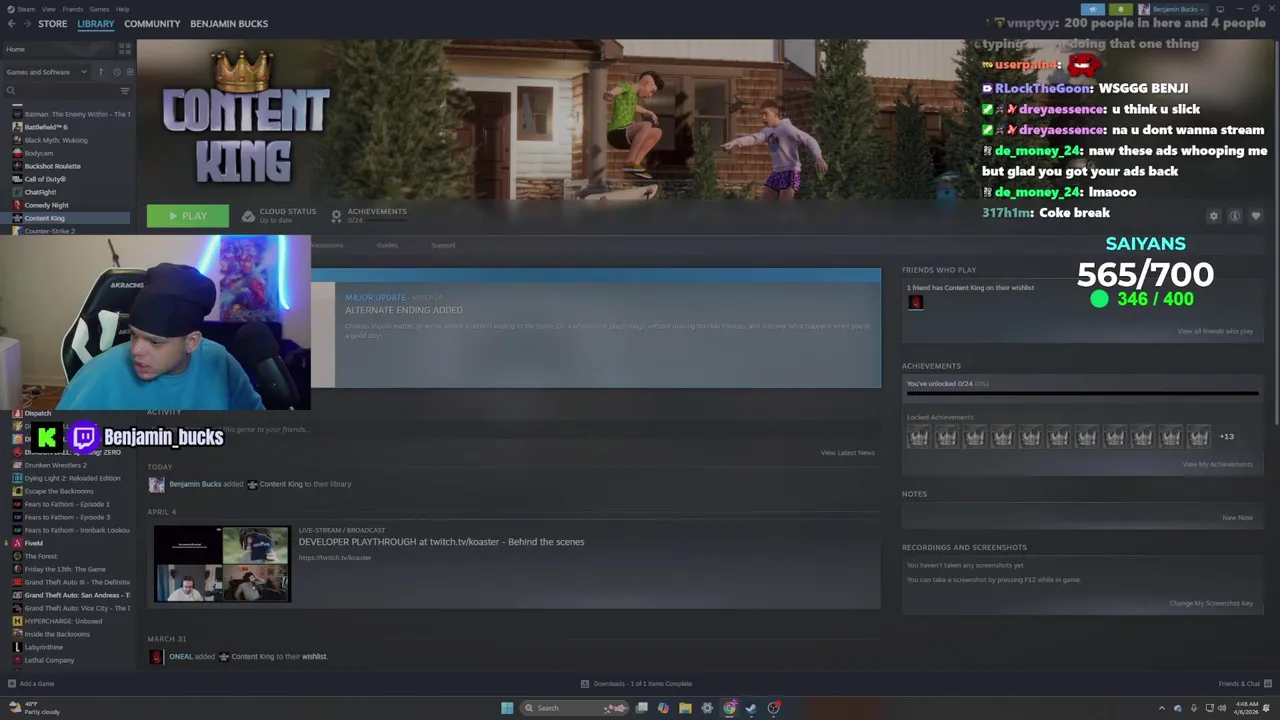Select ChatFight! in the game list

[x=40, y=192]
